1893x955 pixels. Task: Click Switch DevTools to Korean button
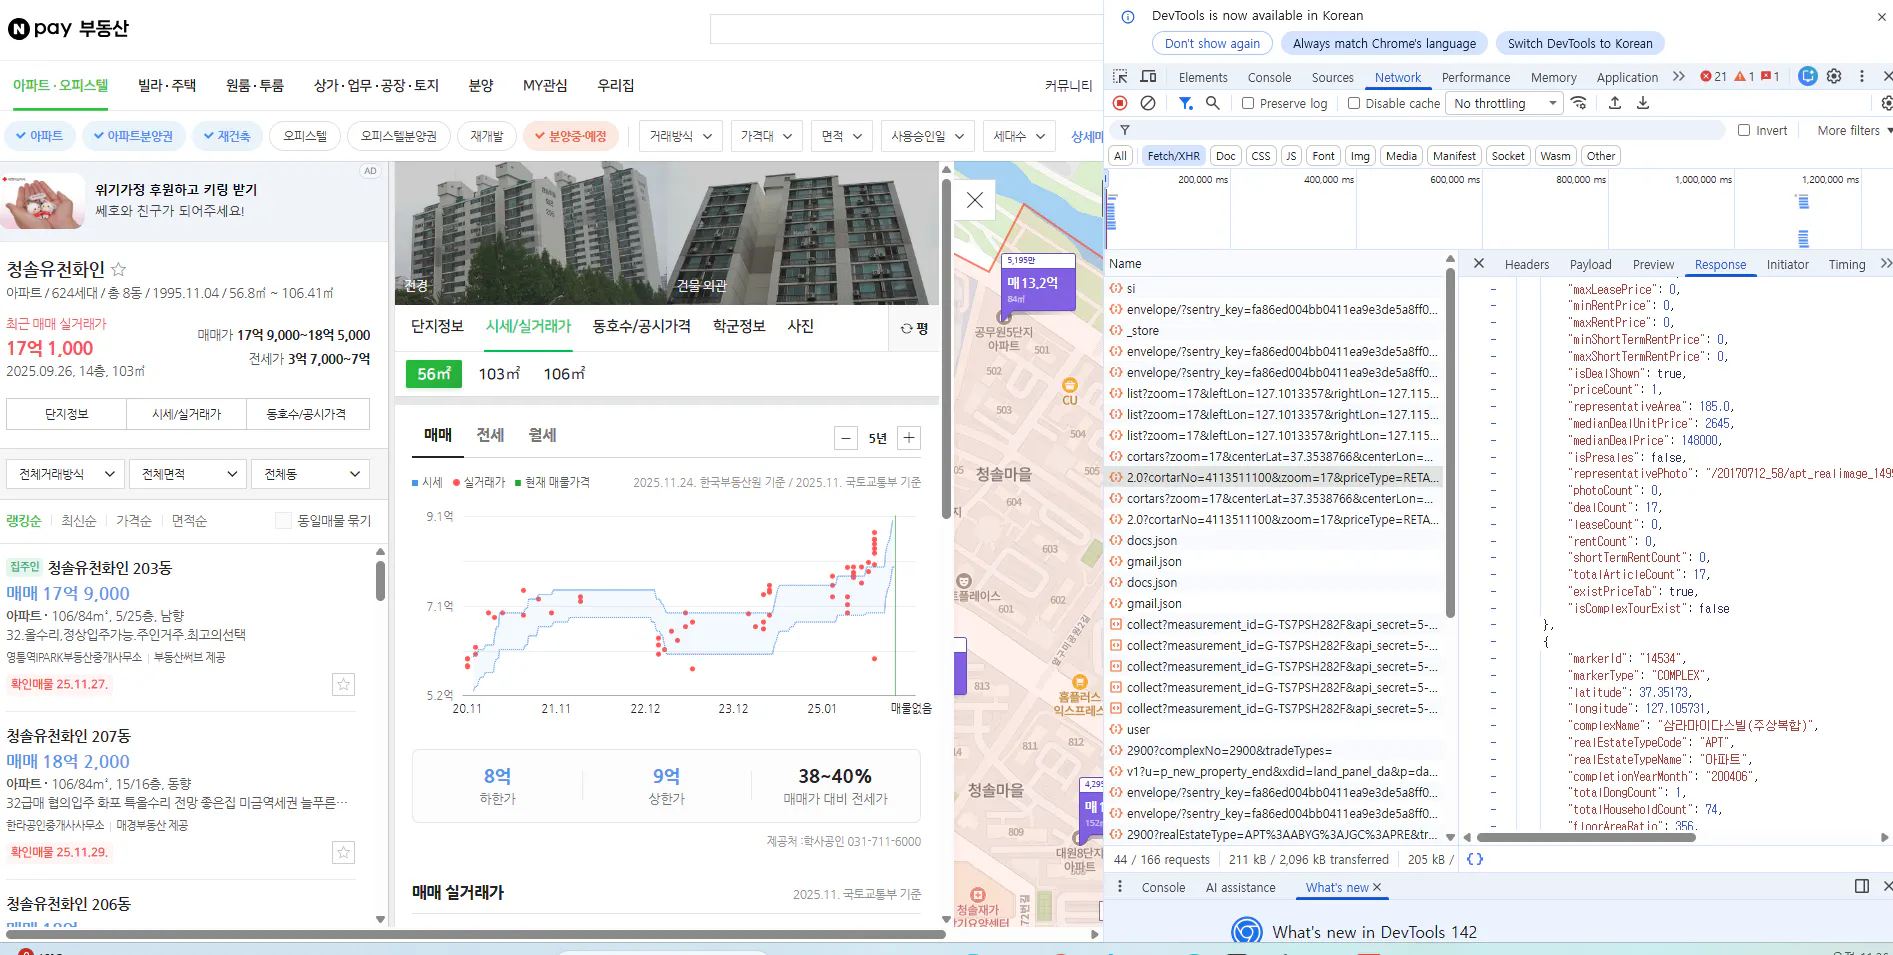coord(1580,43)
